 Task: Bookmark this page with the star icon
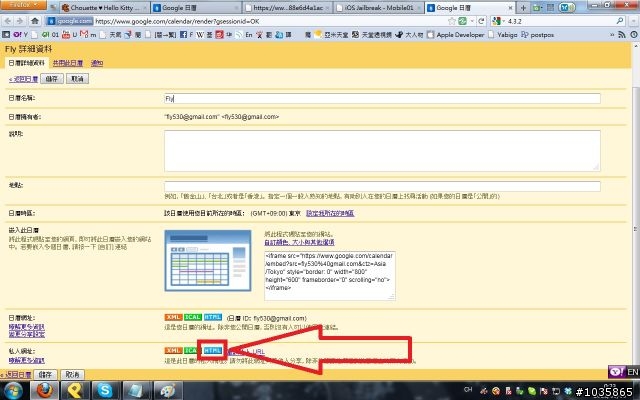(x=452, y=21)
